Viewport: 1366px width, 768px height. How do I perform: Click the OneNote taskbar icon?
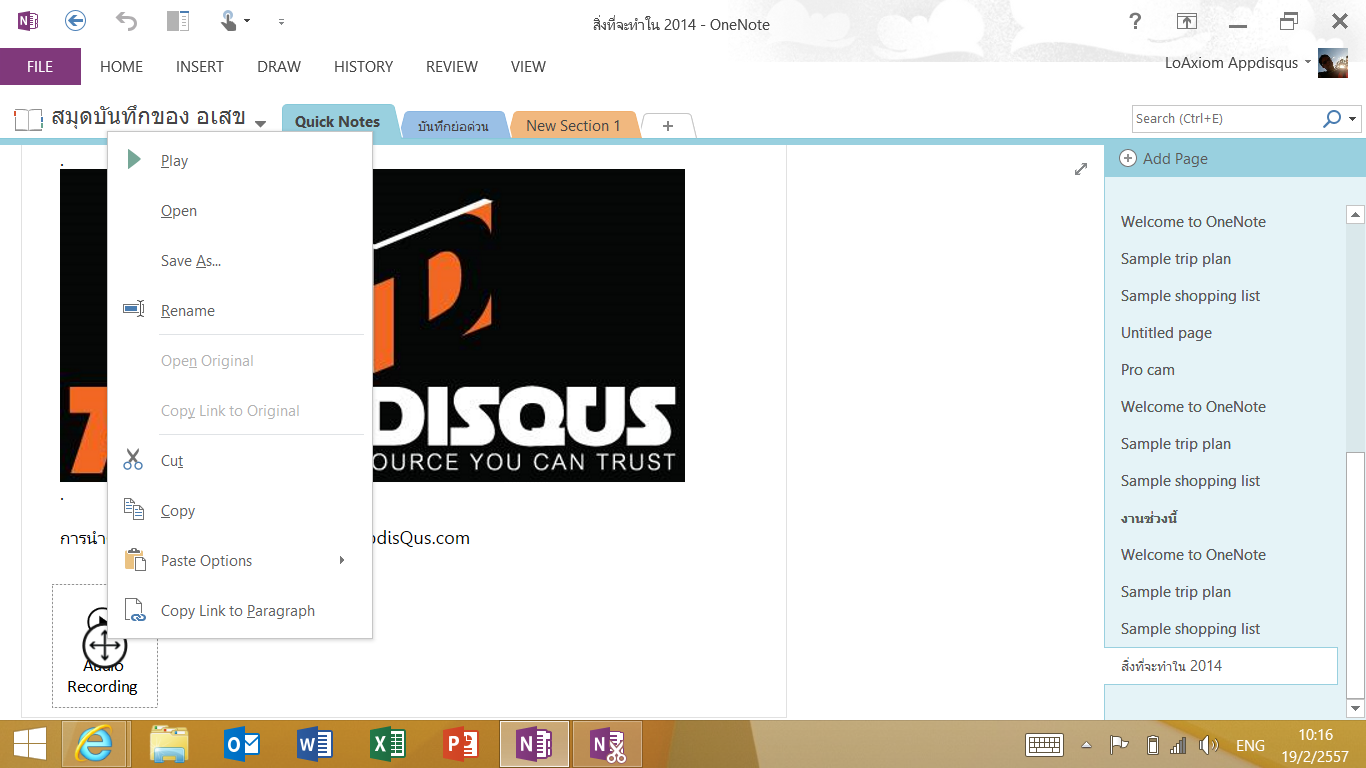point(535,744)
